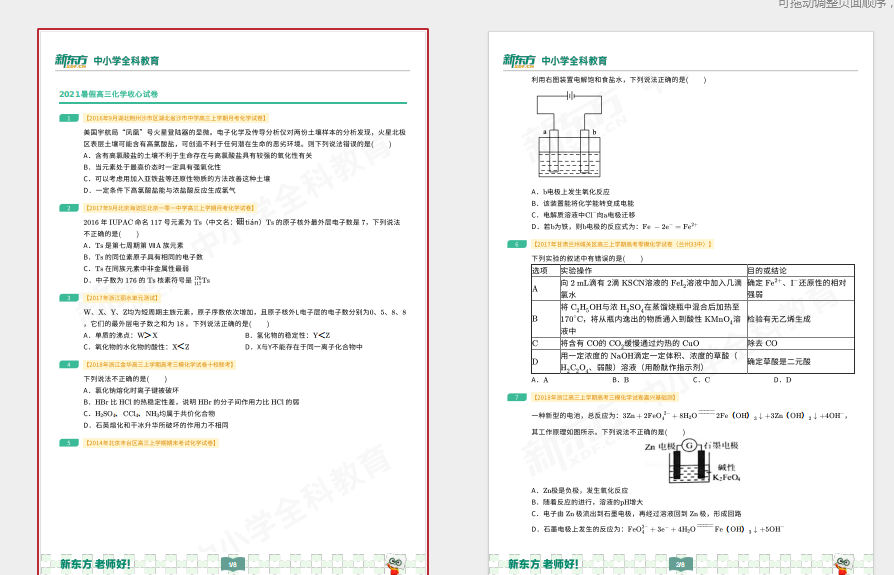Click the 实验操作 table header cell
Screen dimensions: 894x575
pos(653,271)
